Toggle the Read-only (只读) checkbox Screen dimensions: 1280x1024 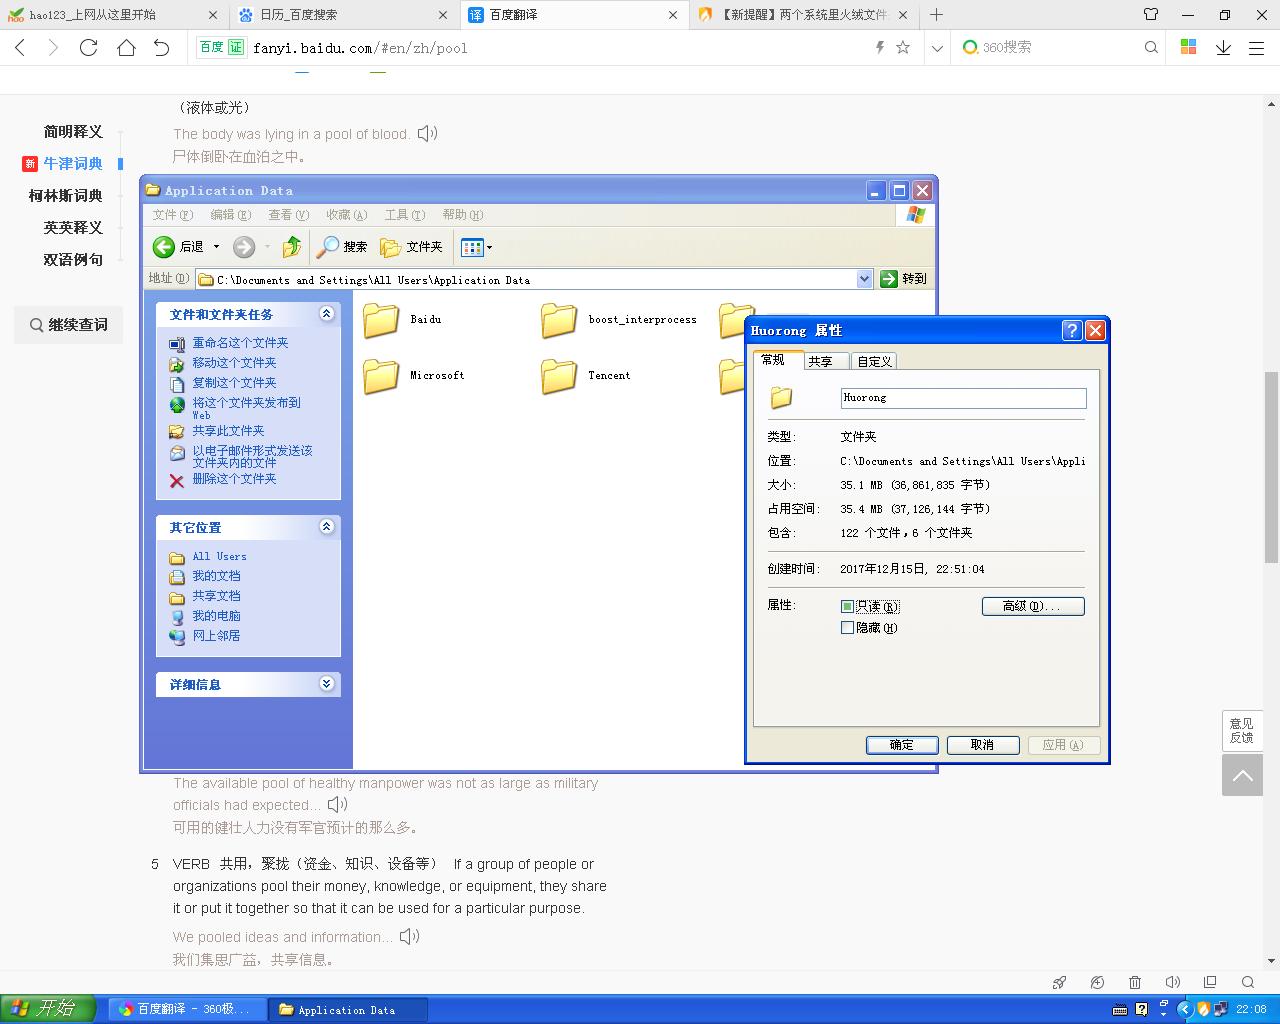pyautogui.click(x=847, y=607)
